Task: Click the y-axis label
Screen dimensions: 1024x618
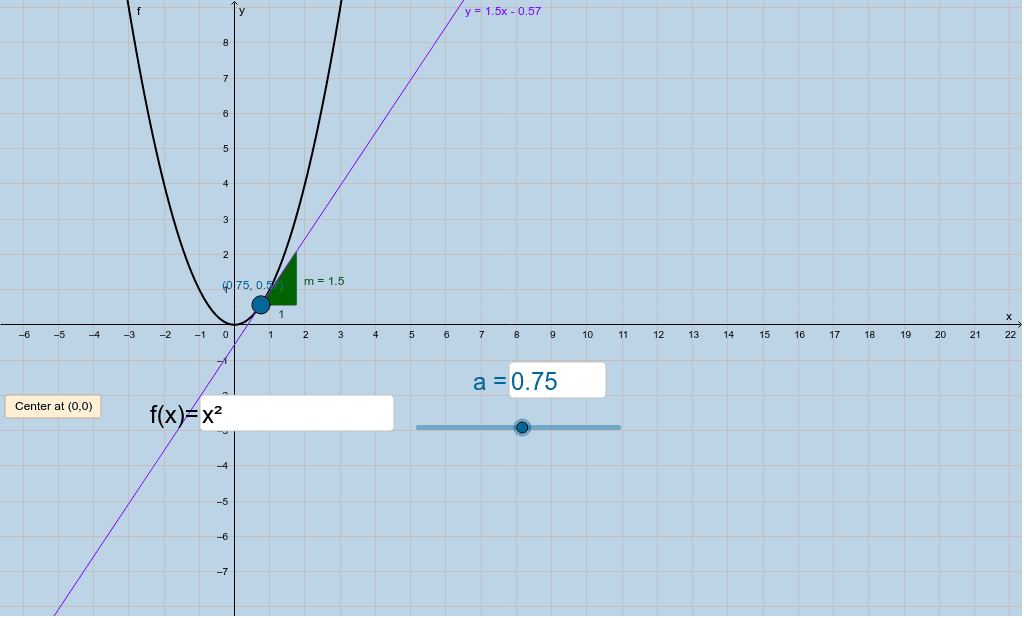Action: pos(242,10)
